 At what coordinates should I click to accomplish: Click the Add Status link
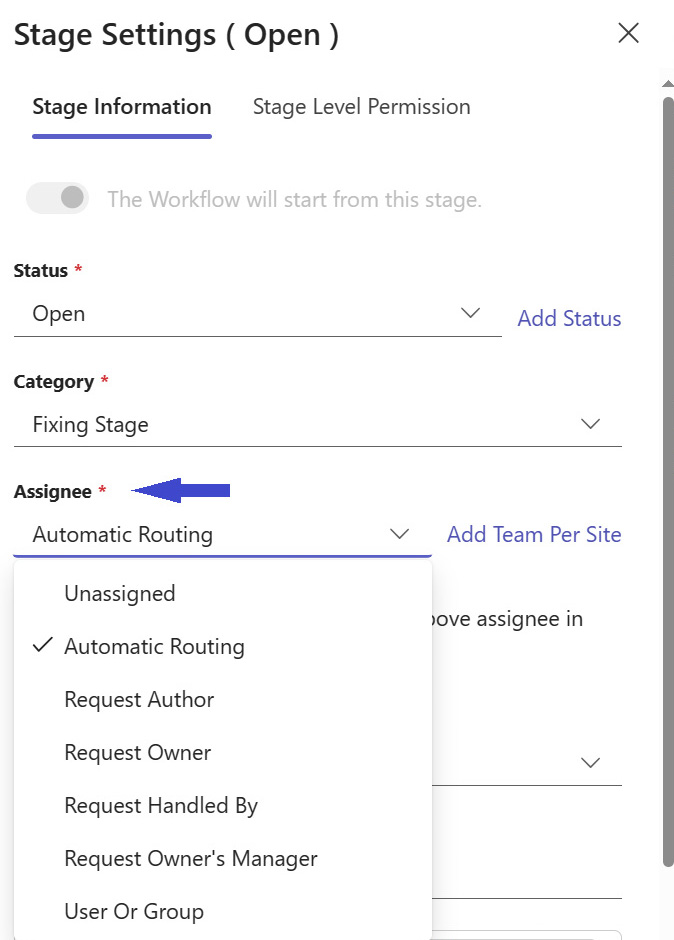coord(569,318)
